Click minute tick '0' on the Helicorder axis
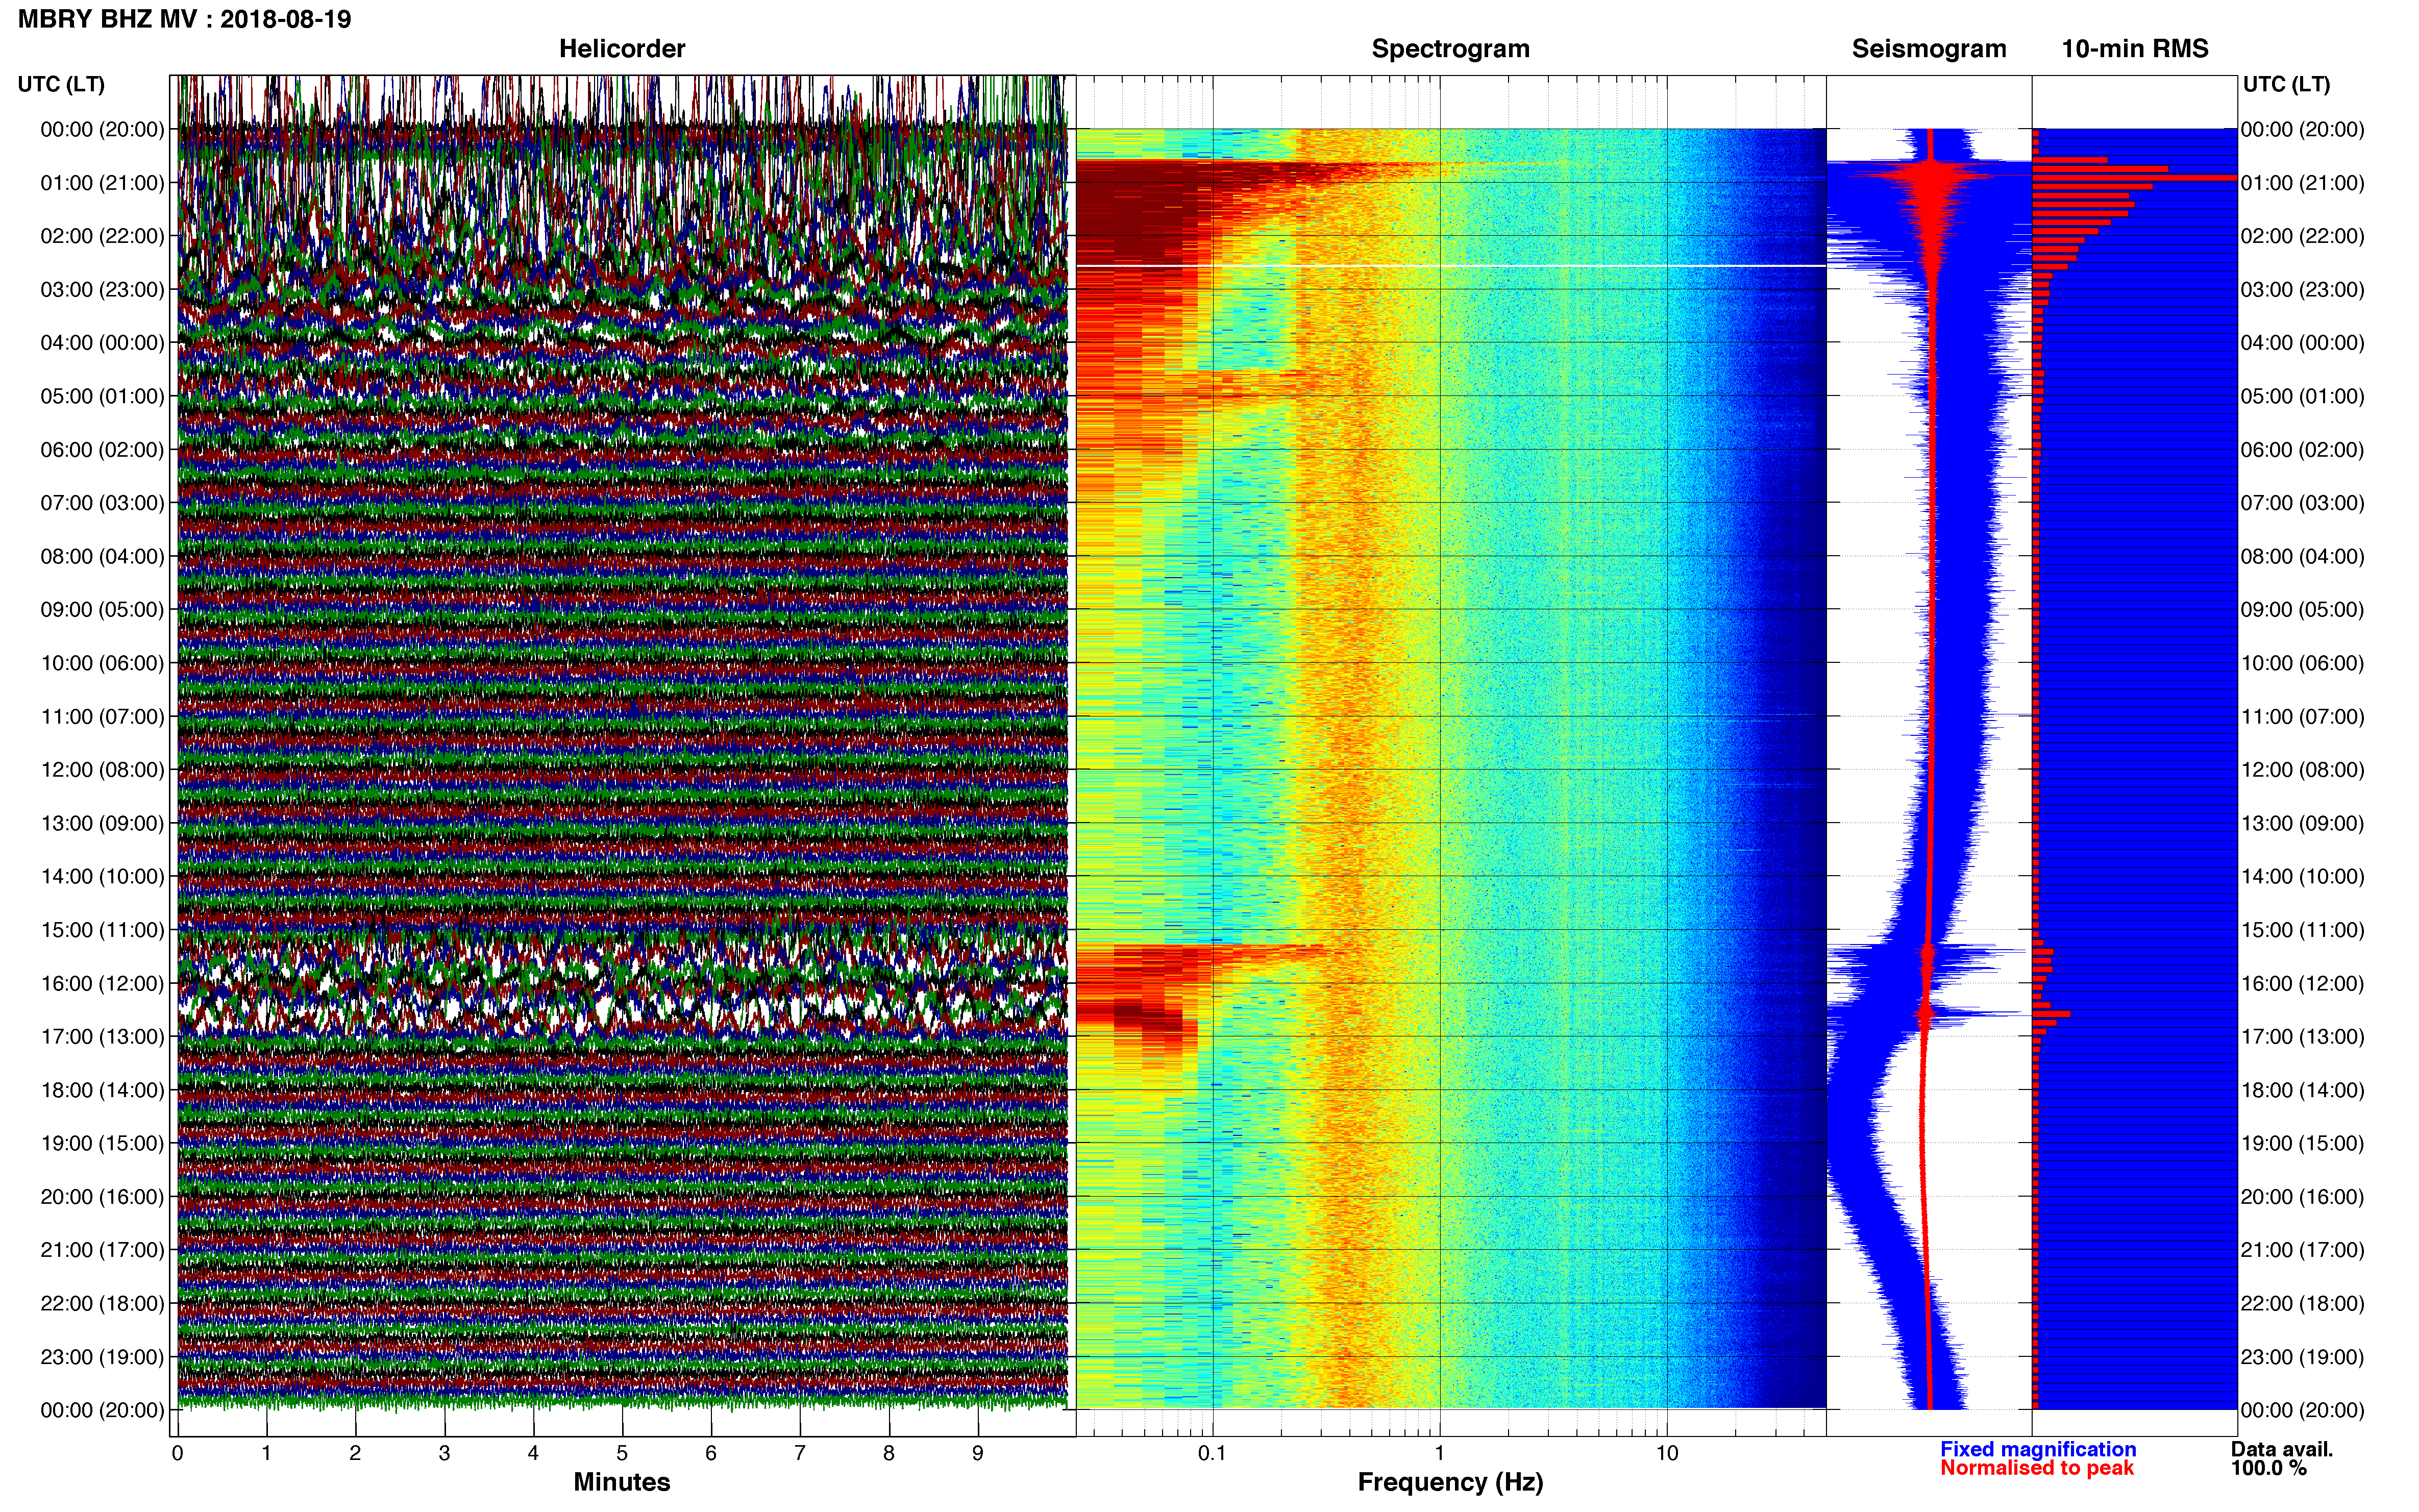The height and width of the screenshot is (1512, 2419). coord(177,1453)
